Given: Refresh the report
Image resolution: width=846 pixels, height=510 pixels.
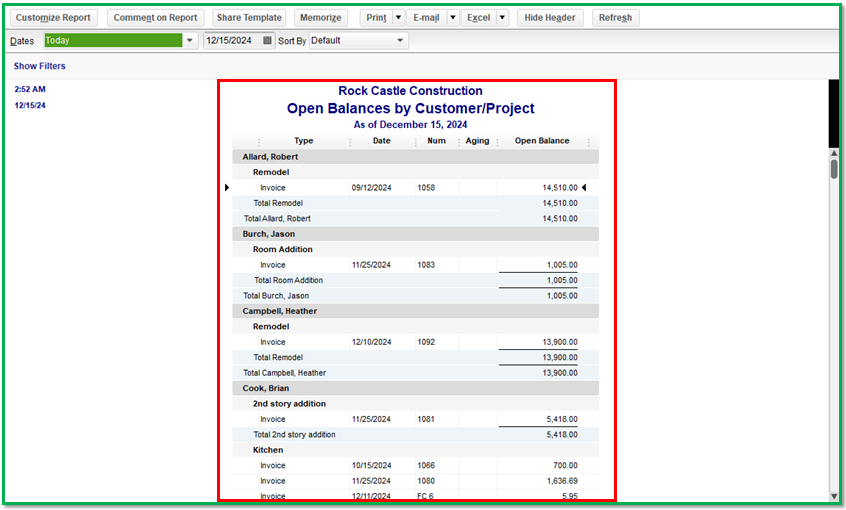Looking at the screenshot, I should [x=615, y=18].
